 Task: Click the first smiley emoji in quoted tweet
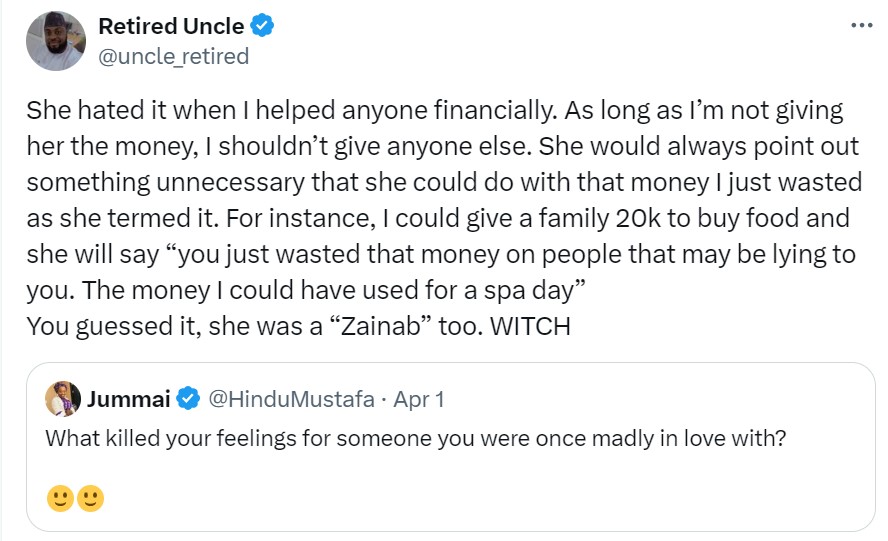click(x=60, y=497)
